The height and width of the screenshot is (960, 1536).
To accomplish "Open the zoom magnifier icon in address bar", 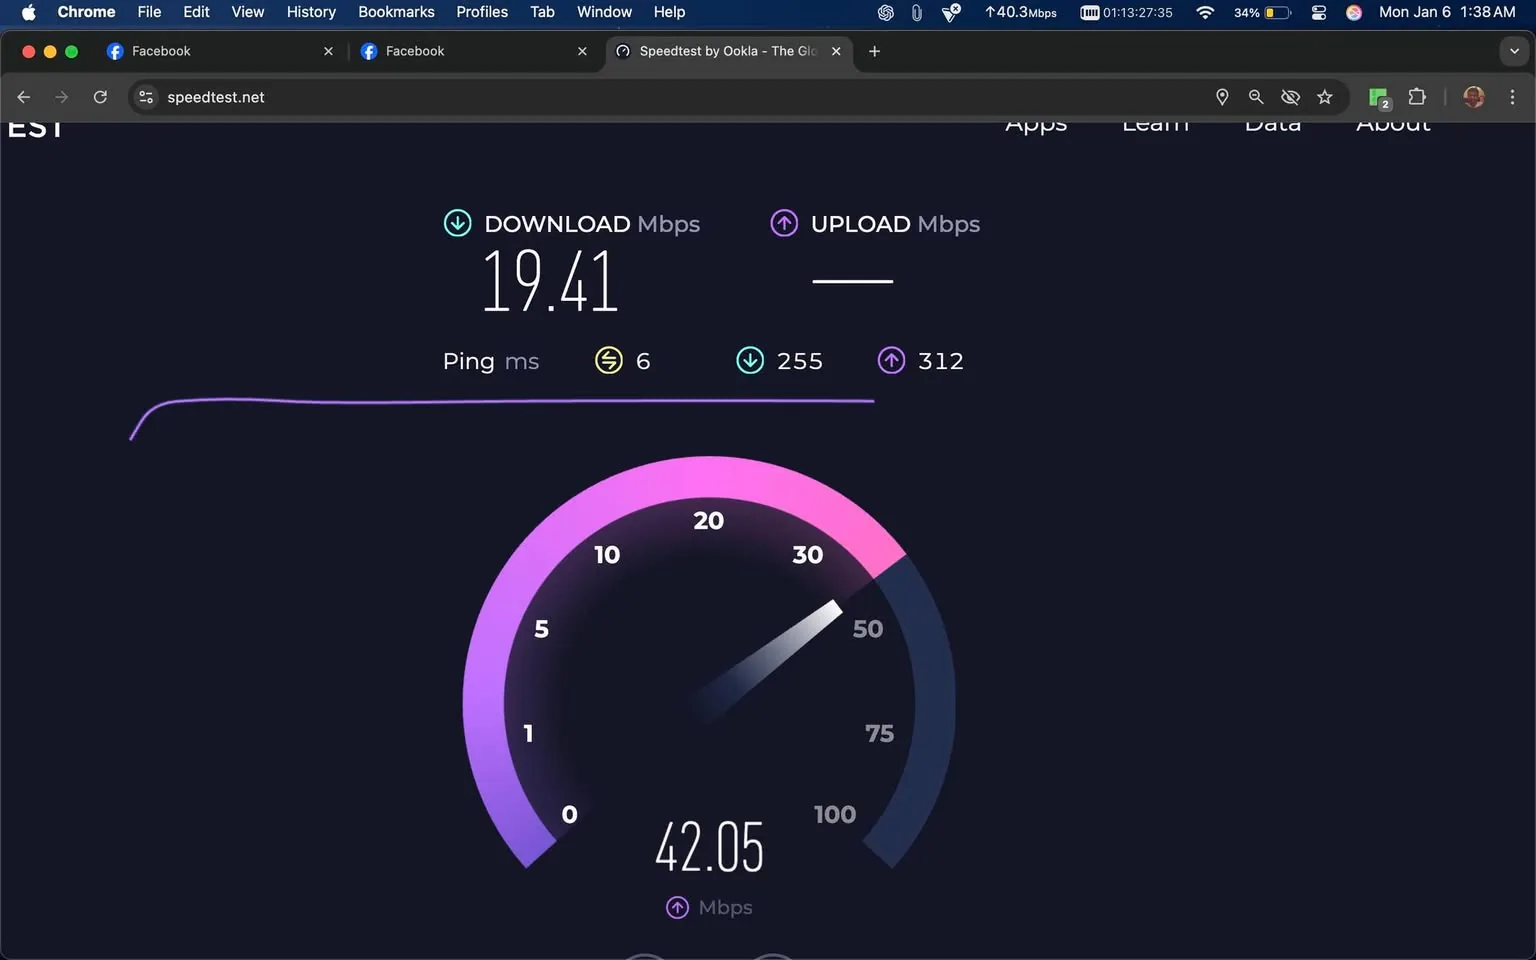I will (1256, 97).
